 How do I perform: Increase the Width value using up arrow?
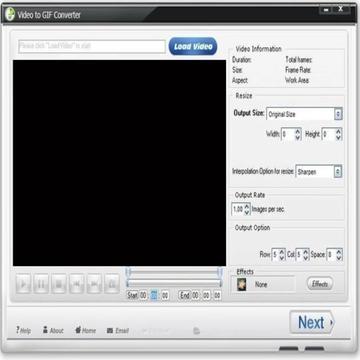click(x=298, y=131)
